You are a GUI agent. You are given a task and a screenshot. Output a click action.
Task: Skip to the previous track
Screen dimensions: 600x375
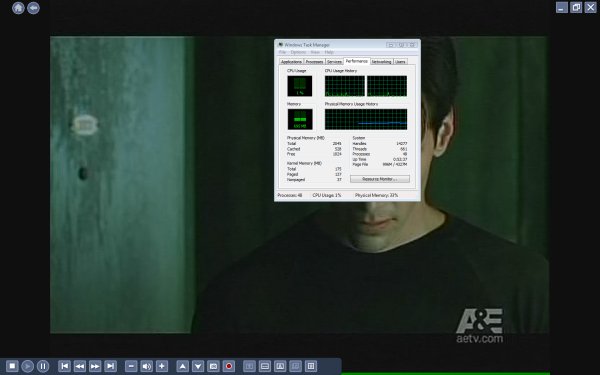click(64, 366)
